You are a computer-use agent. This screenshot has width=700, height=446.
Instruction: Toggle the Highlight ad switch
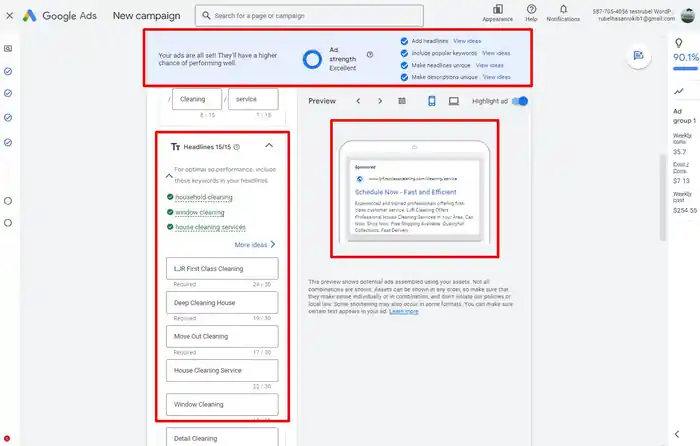click(x=520, y=101)
